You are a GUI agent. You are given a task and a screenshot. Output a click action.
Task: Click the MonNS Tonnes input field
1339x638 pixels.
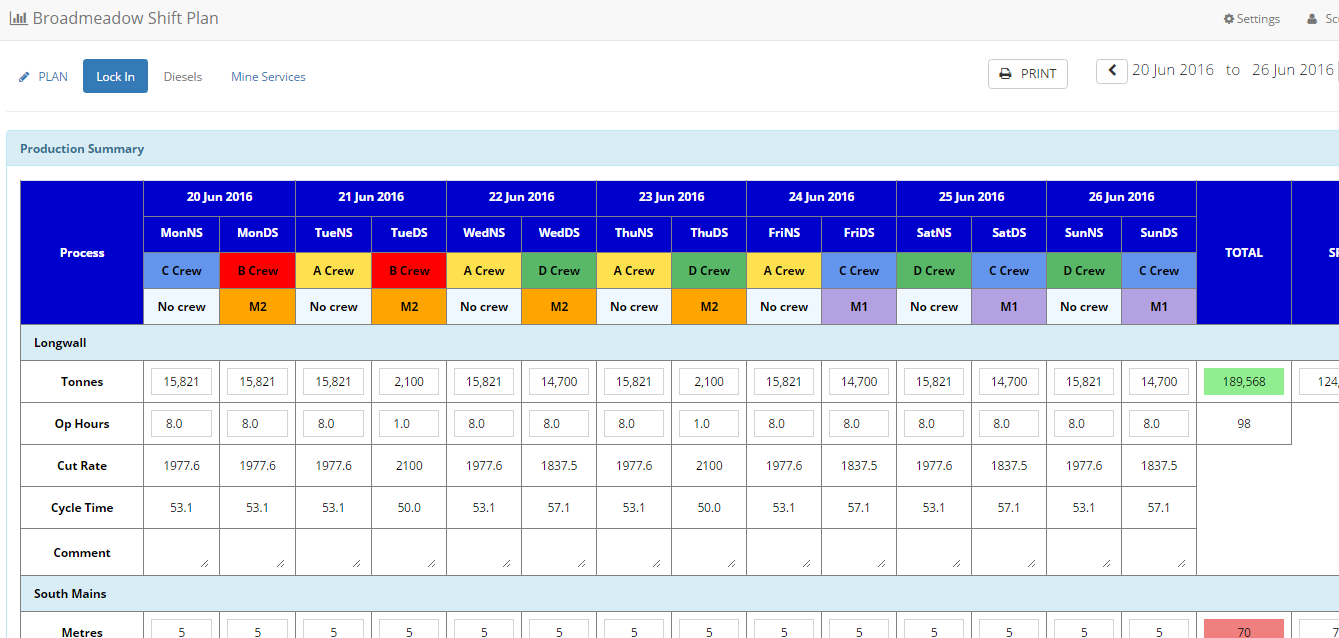(182, 381)
